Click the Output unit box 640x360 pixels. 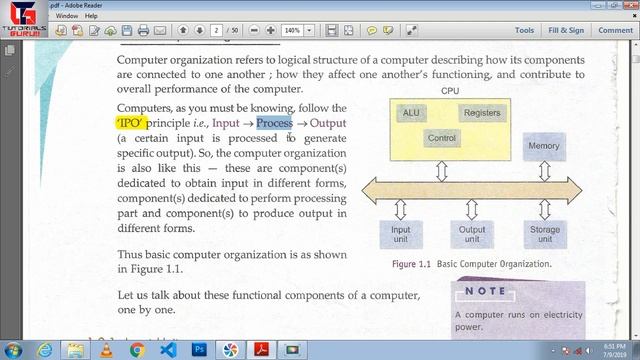(472, 234)
